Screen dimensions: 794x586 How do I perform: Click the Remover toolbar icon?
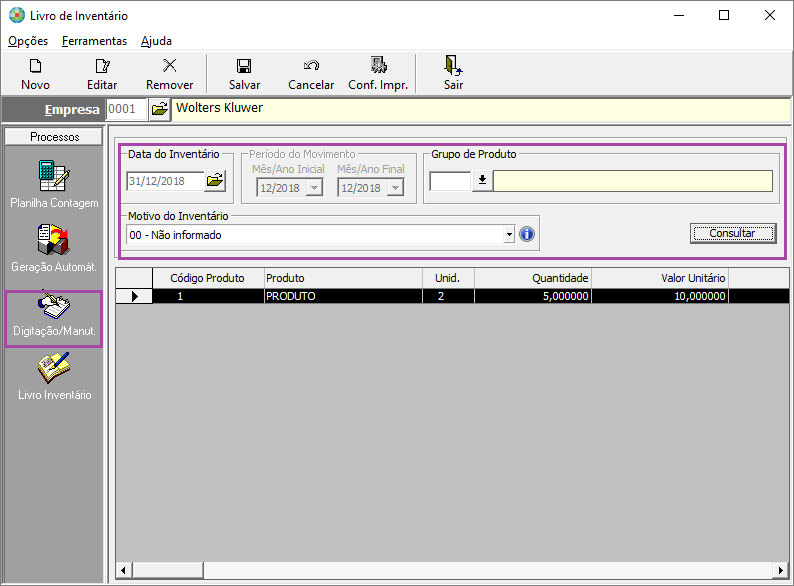pyautogui.click(x=170, y=65)
